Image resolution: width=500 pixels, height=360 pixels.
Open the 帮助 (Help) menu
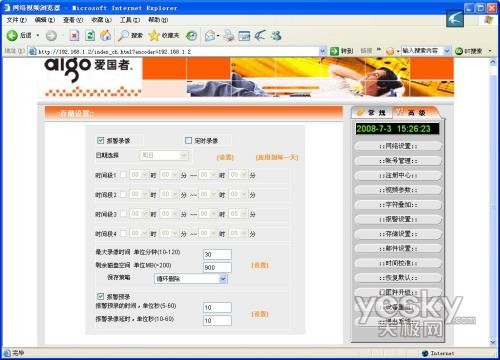[158, 20]
